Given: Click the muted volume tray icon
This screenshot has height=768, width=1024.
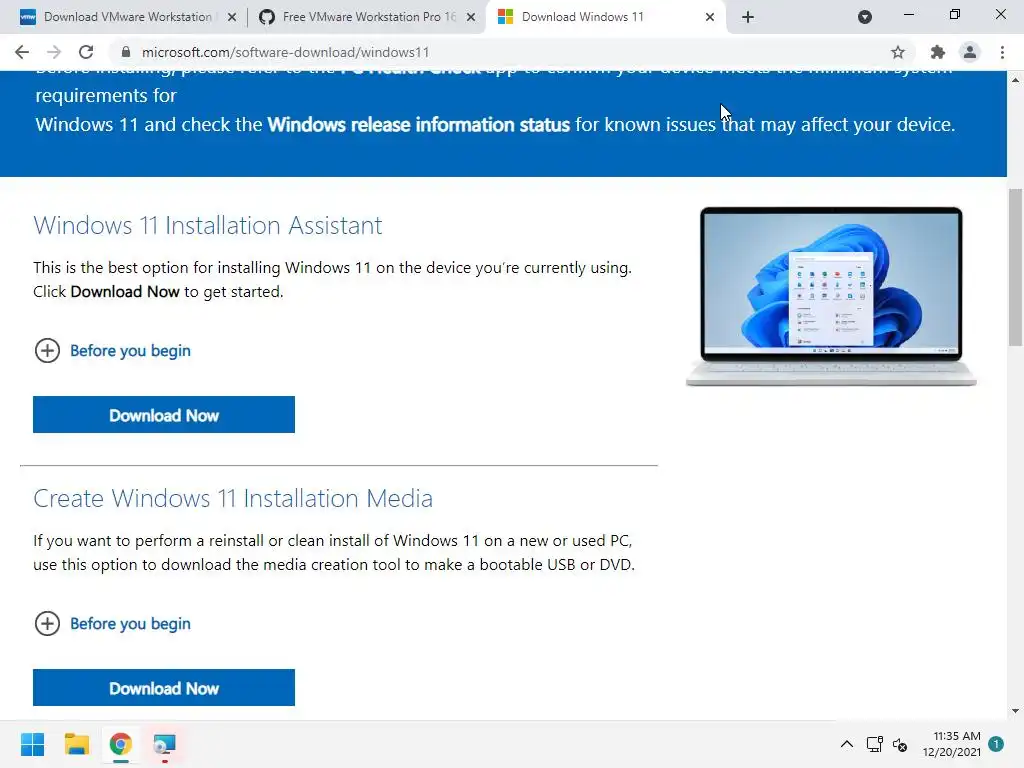Looking at the screenshot, I should pyautogui.click(x=901, y=745).
